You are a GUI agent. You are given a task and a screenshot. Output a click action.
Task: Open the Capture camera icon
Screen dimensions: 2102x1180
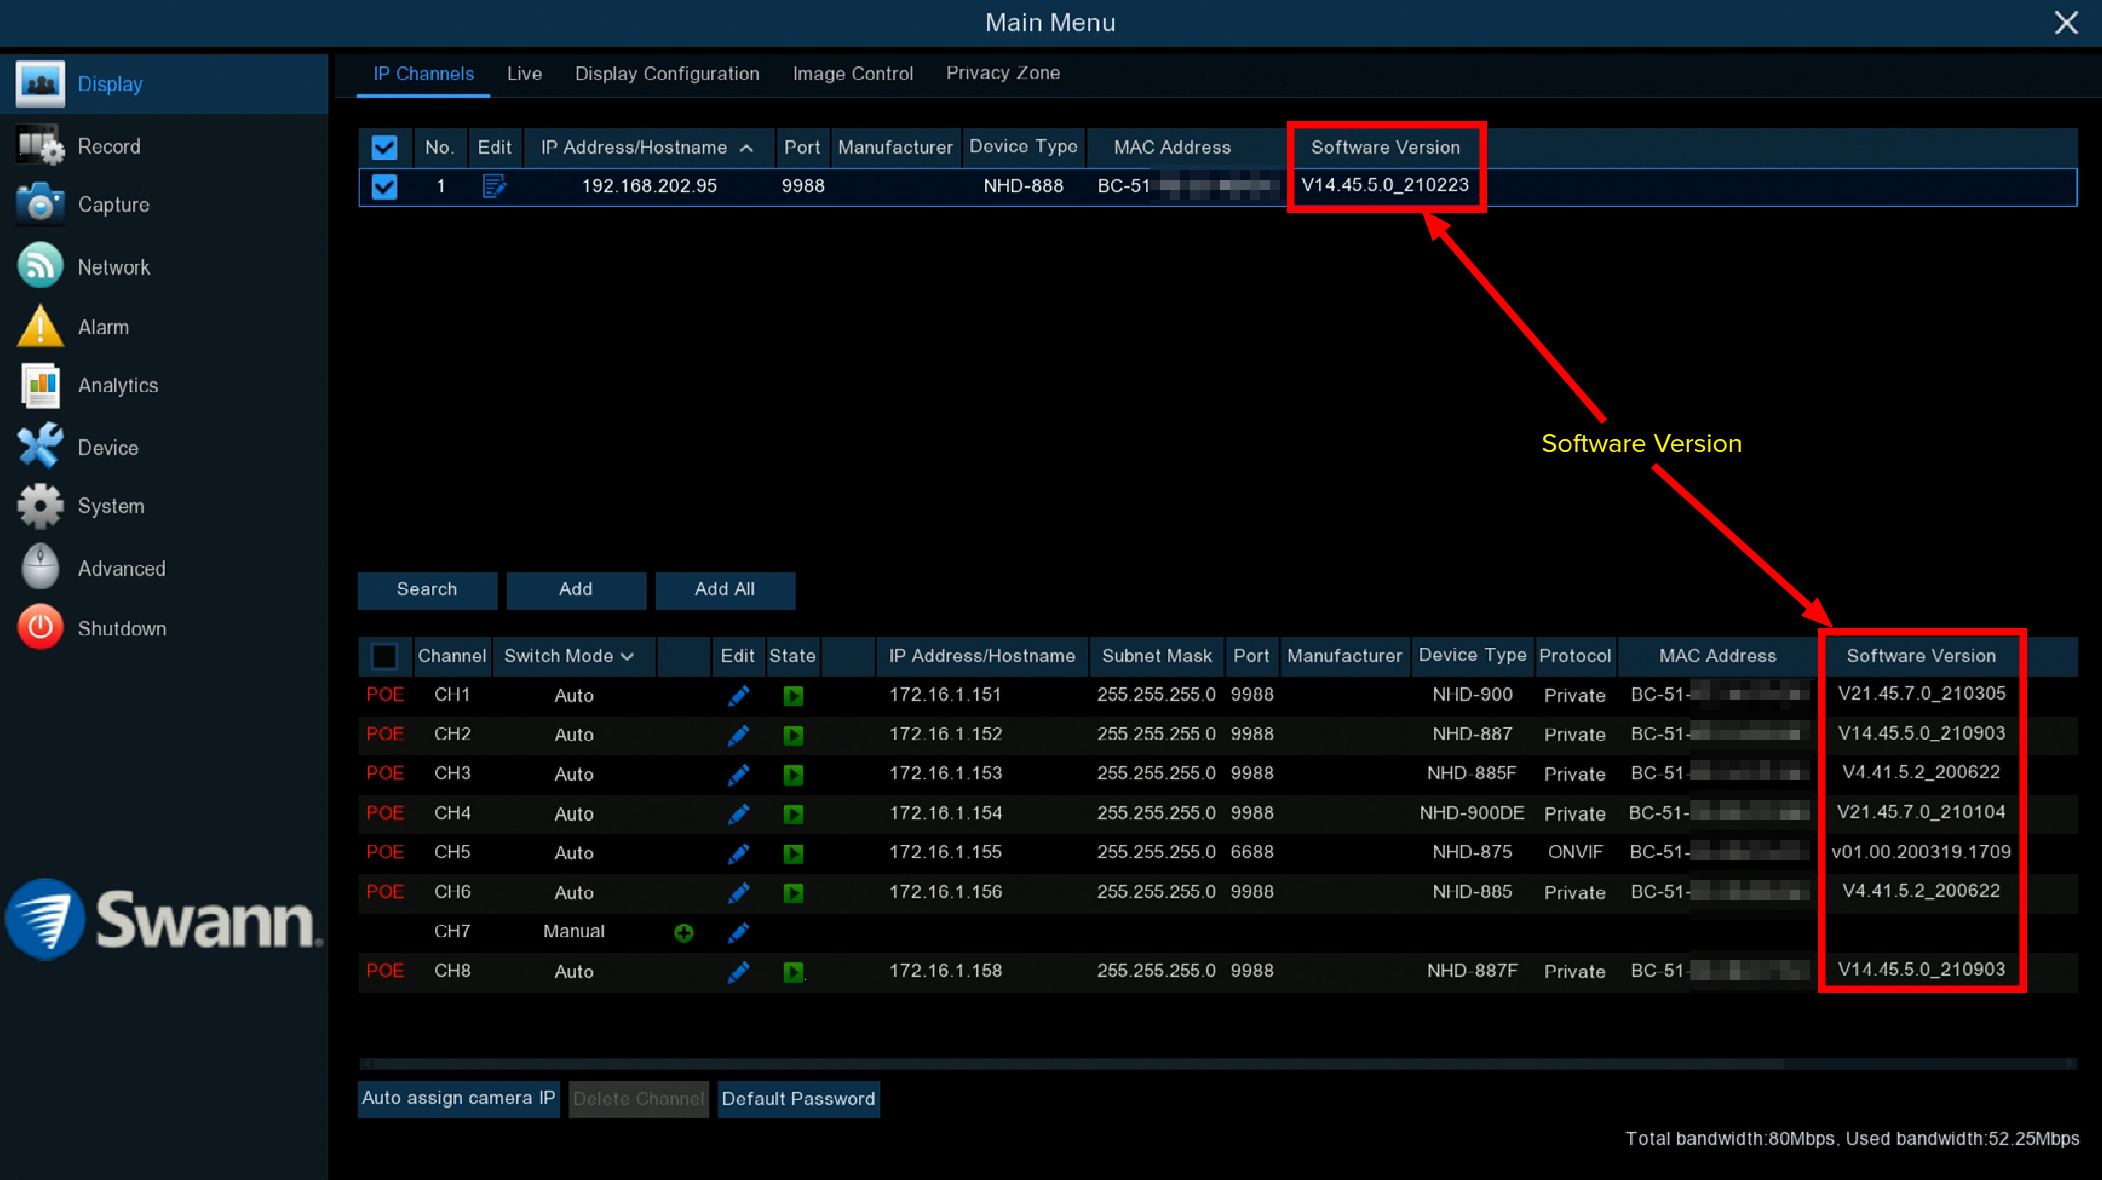click(40, 204)
